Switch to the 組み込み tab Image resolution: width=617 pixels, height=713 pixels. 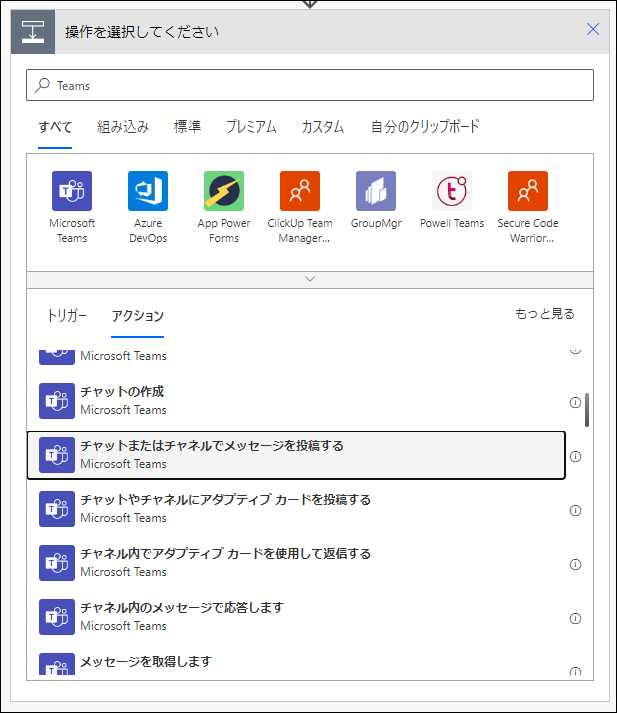pyautogui.click(x=123, y=127)
